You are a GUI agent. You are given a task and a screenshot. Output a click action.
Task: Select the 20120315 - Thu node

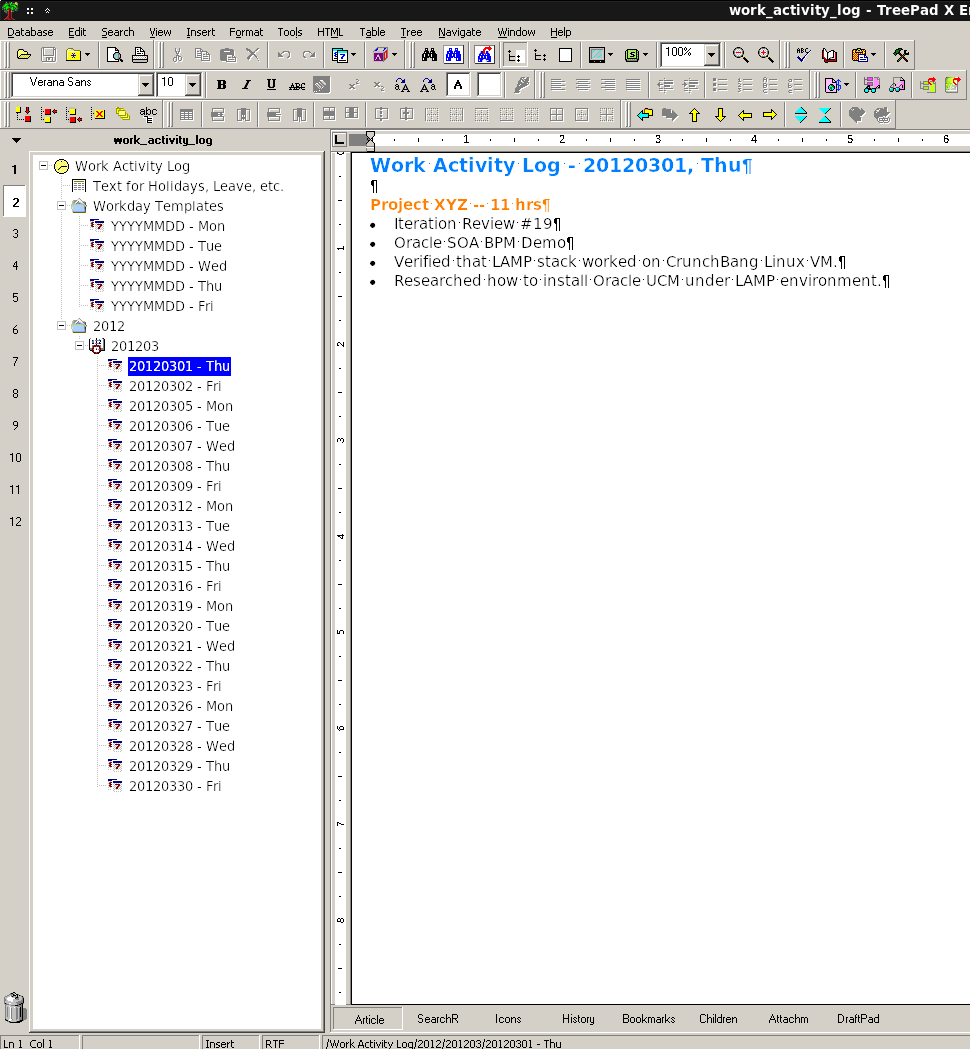pyautogui.click(x=179, y=566)
